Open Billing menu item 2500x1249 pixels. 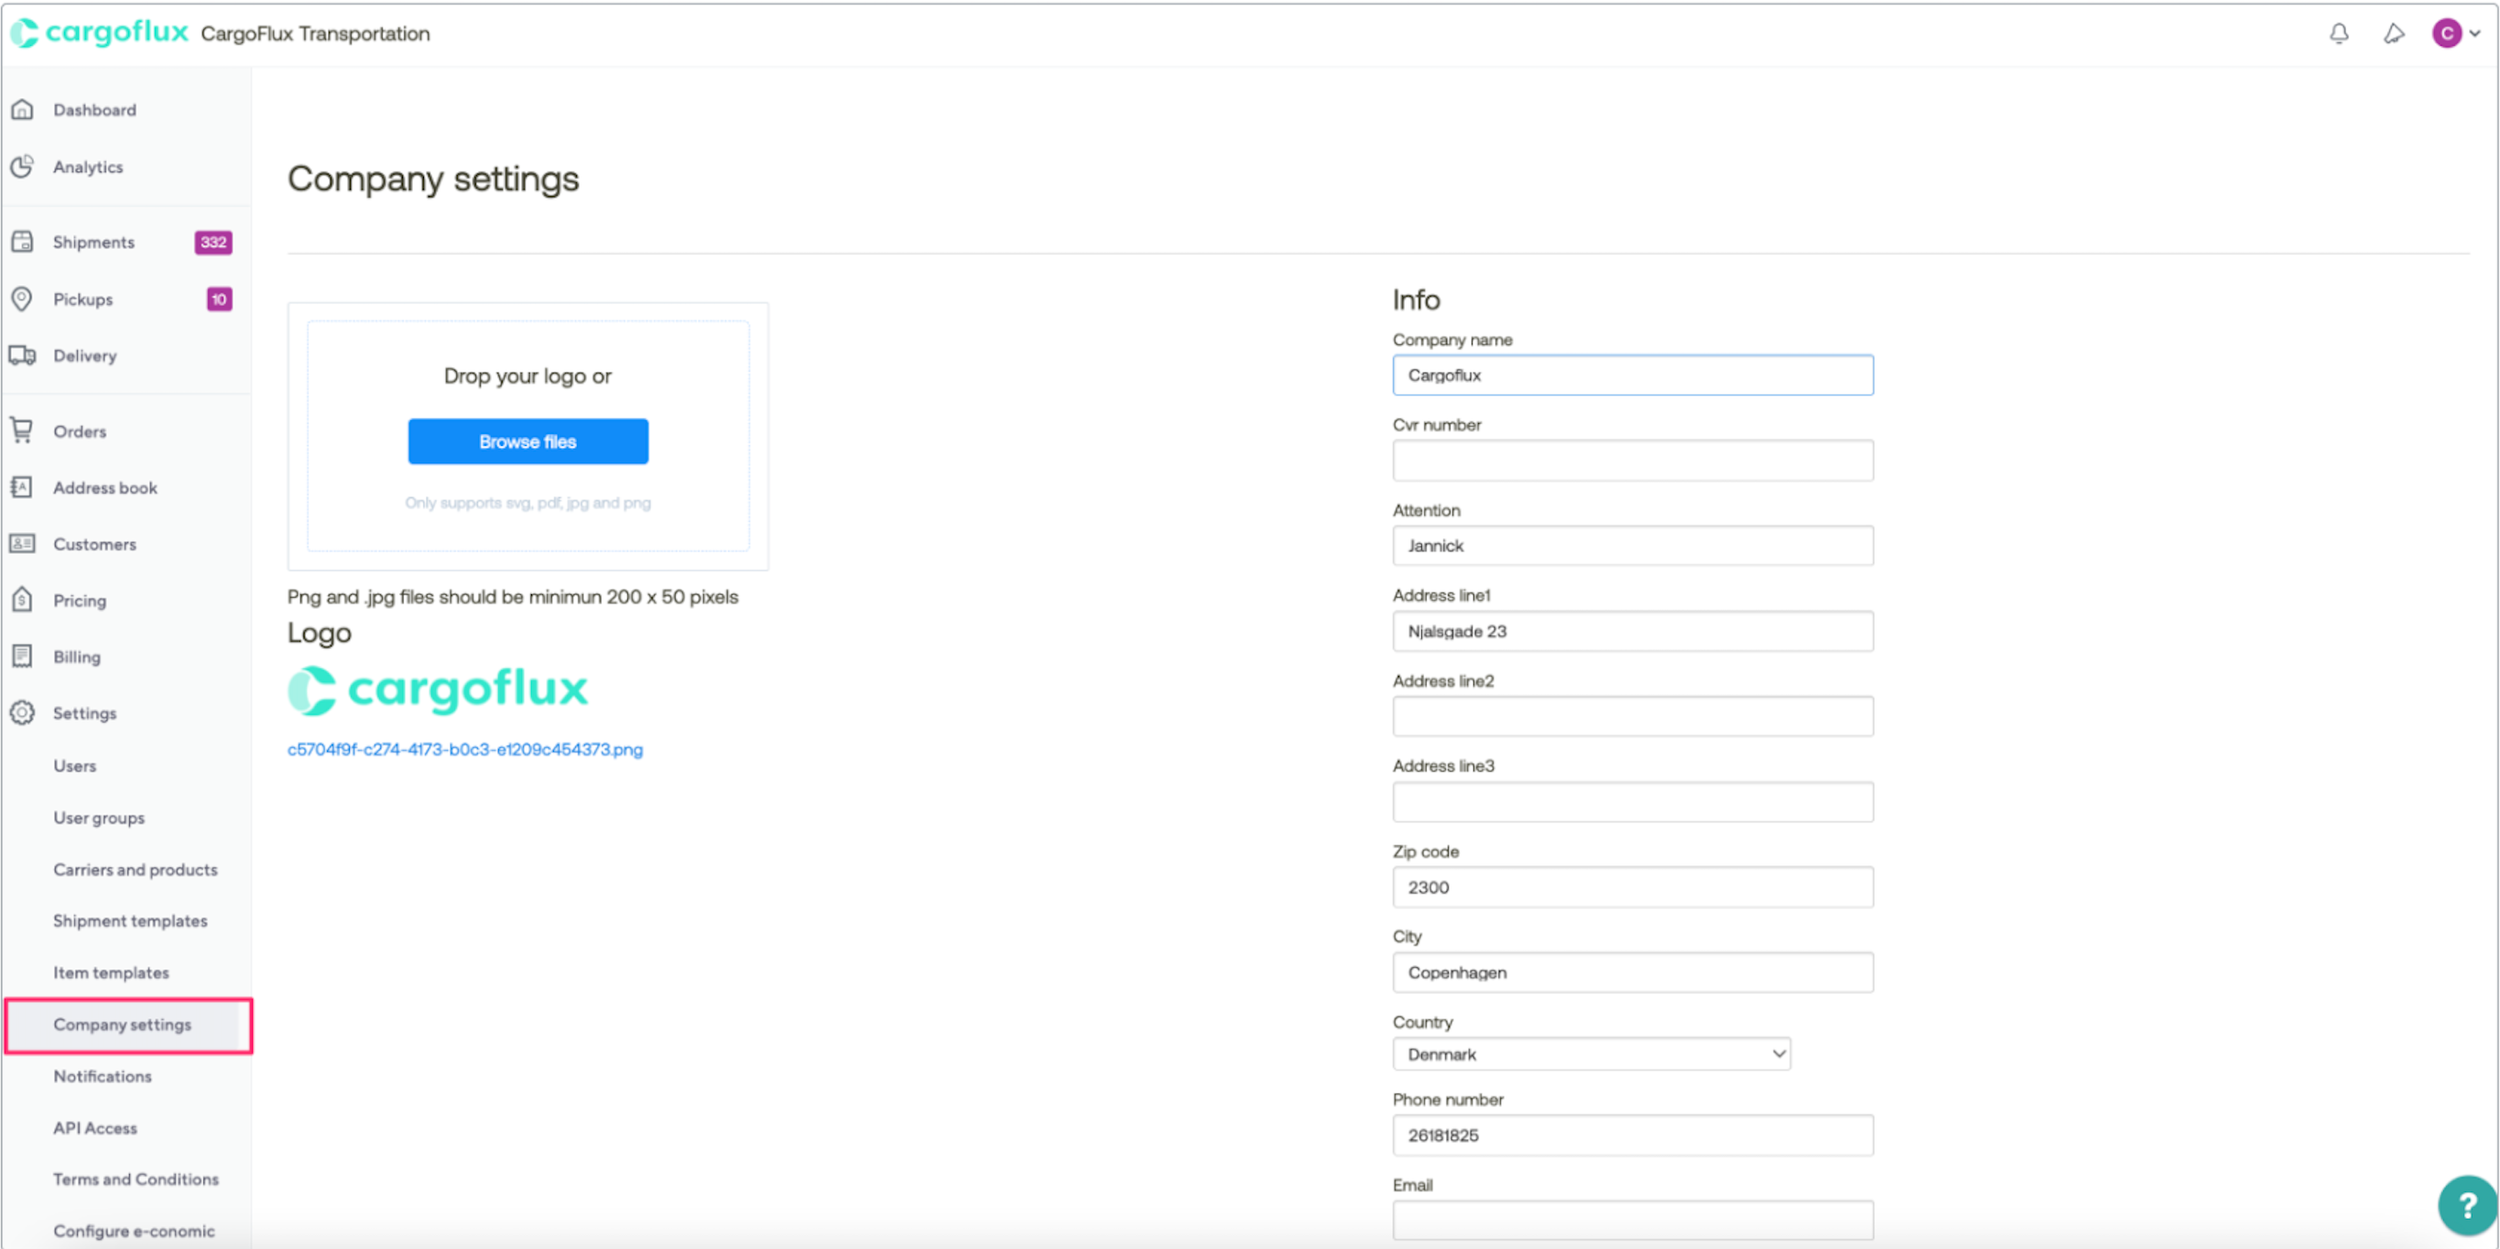[x=77, y=657]
